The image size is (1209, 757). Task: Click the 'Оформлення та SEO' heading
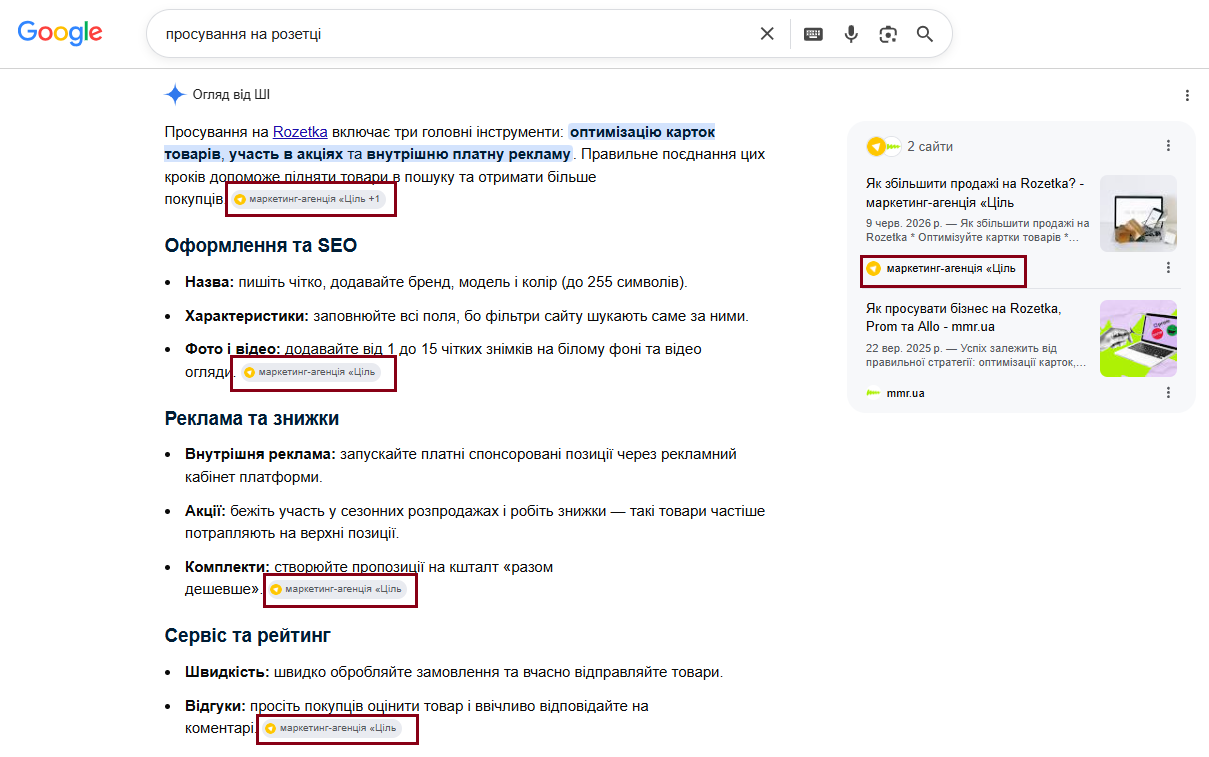point(261,246)
